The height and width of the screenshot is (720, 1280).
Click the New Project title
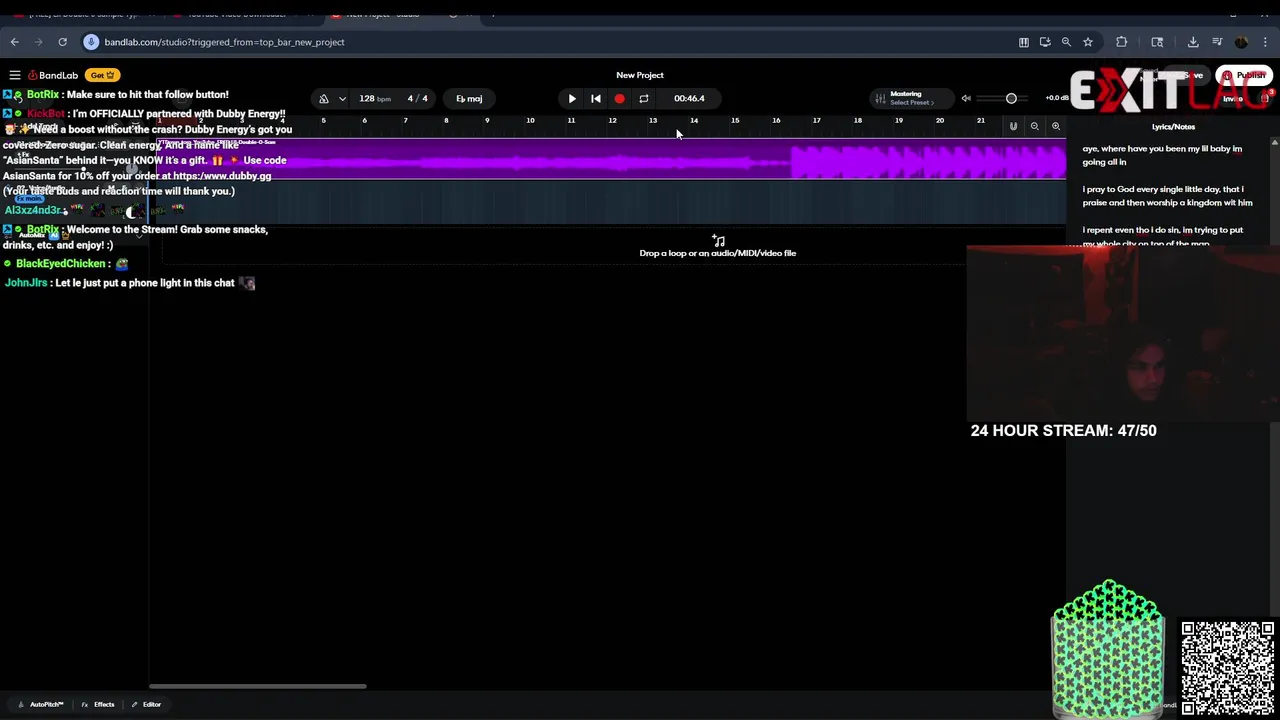640,75
